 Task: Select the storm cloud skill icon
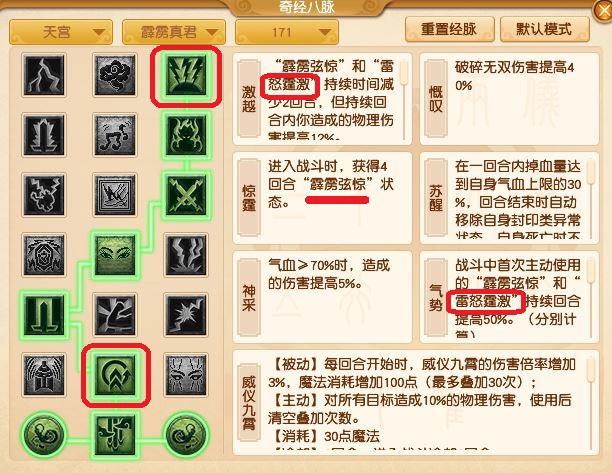tap(115, 75)
